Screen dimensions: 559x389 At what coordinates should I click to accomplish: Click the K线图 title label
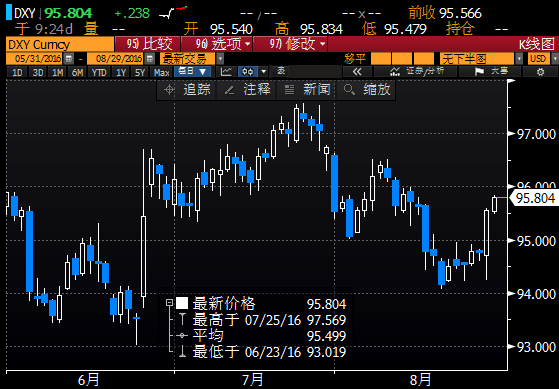(x=536, y=44)
